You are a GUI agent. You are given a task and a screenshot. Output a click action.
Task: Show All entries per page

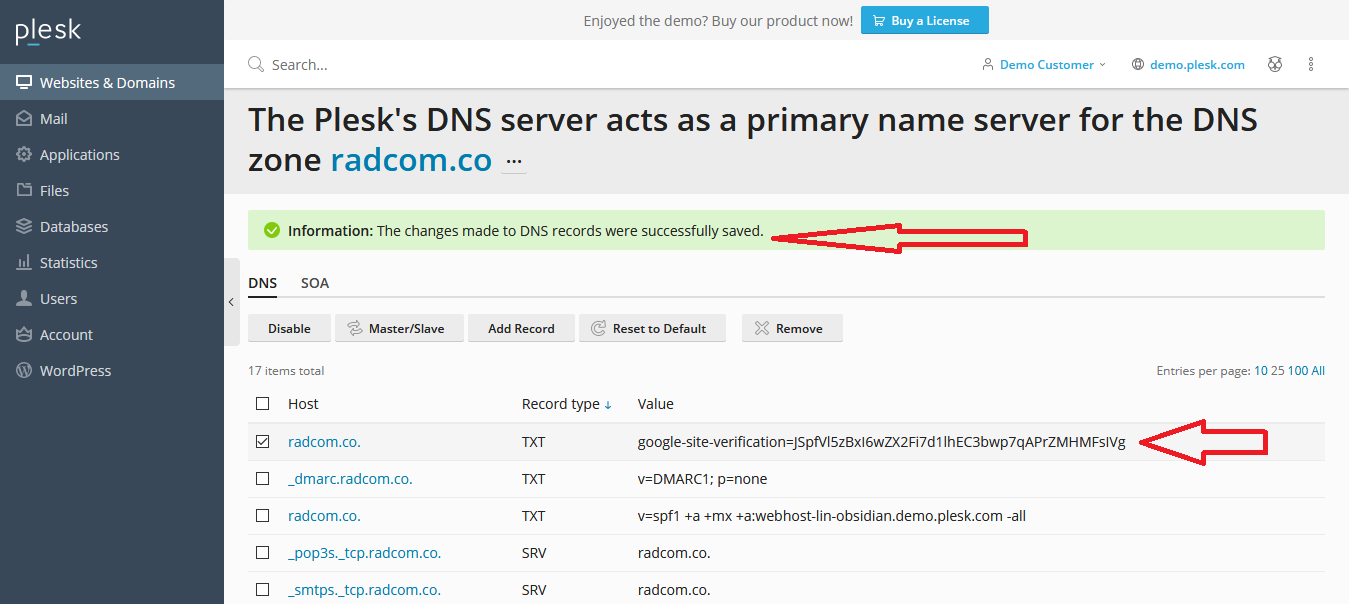pos(1318,371)
